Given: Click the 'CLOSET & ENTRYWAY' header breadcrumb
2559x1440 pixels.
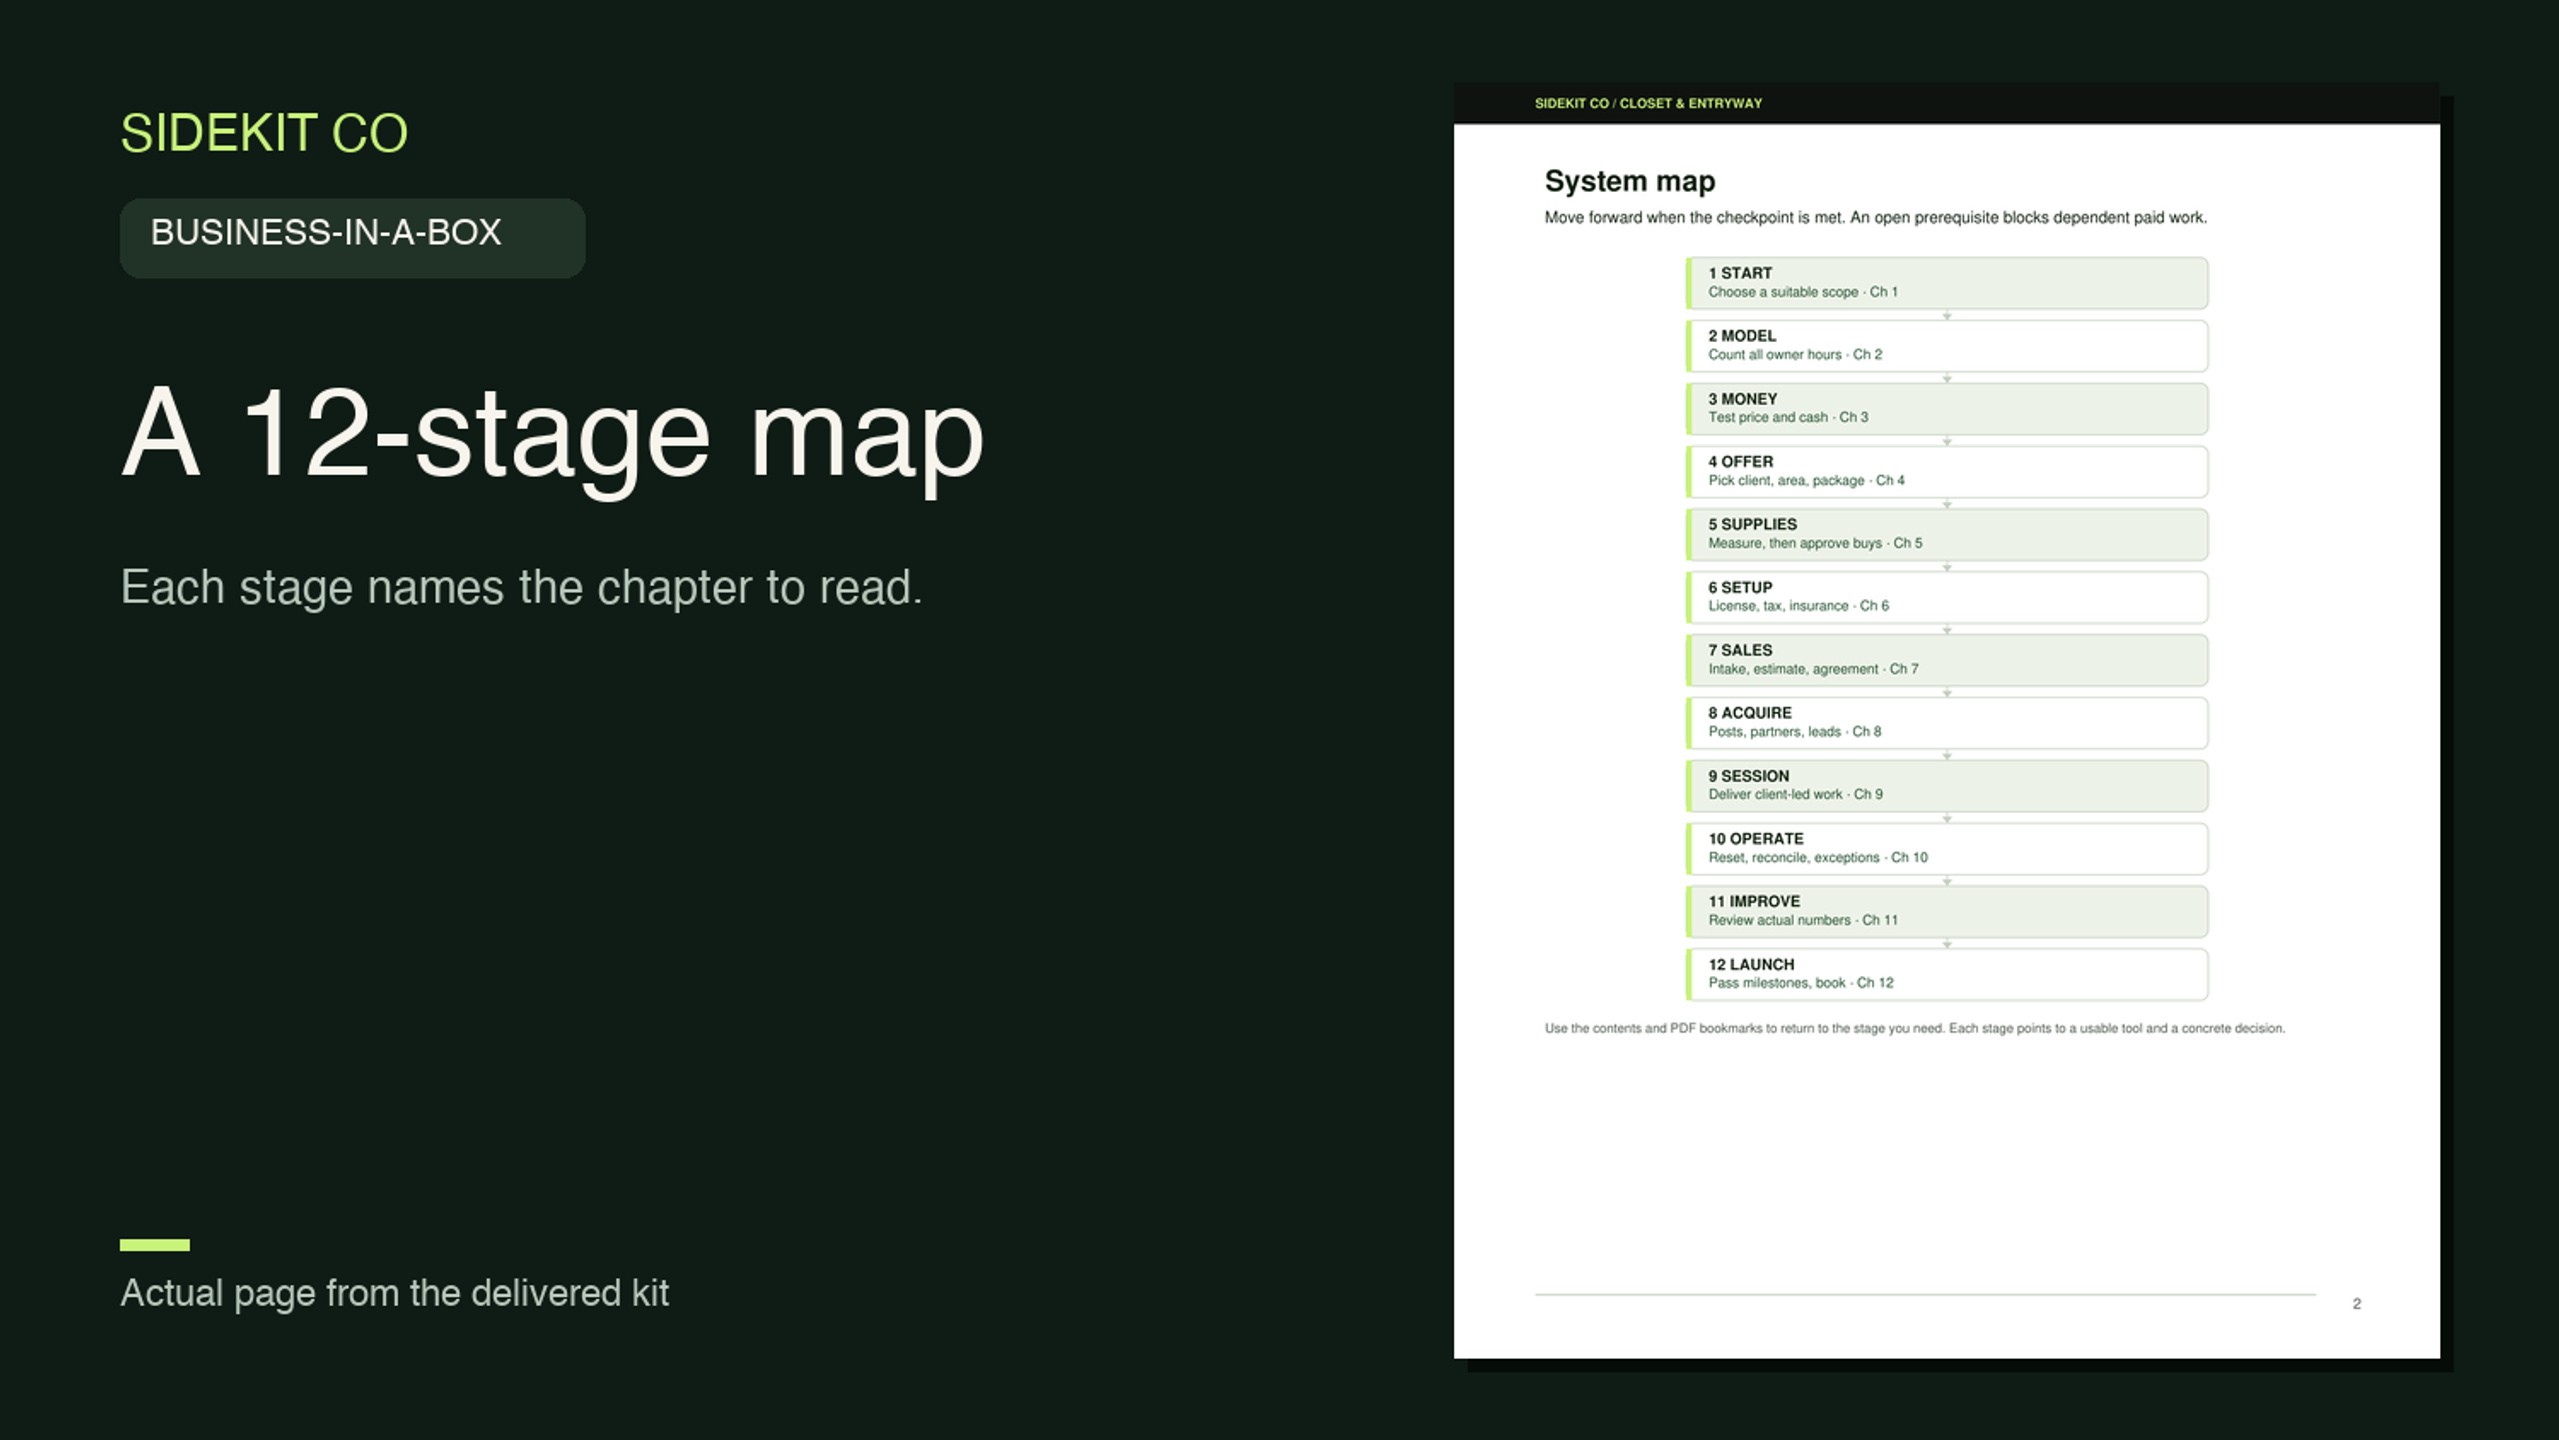Looking at the screenshot, I should coord(1690,103).
